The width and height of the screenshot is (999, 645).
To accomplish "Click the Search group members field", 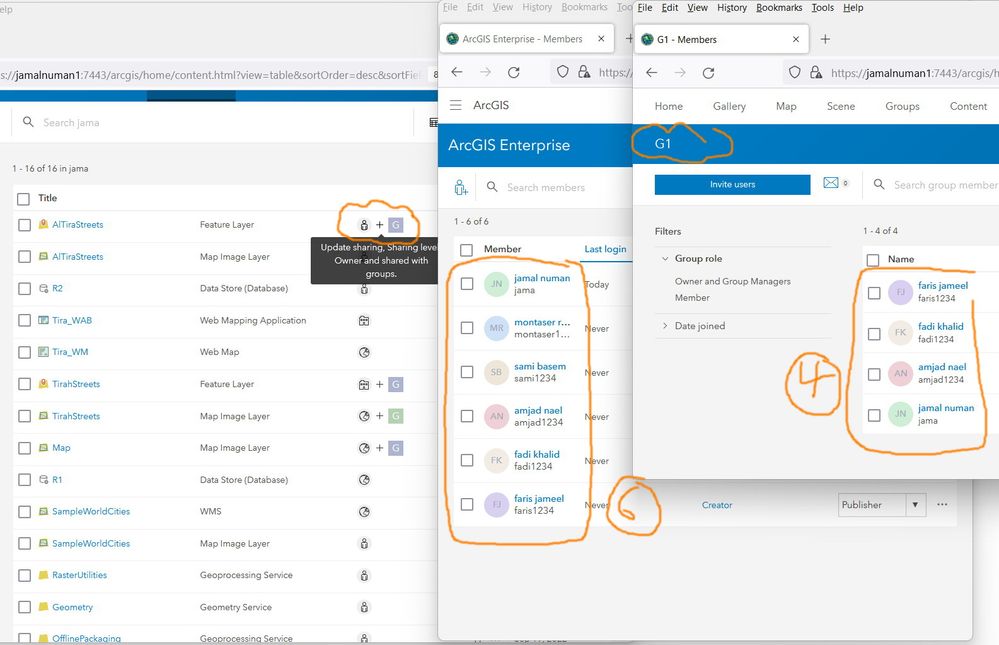I will click(945, 185).
